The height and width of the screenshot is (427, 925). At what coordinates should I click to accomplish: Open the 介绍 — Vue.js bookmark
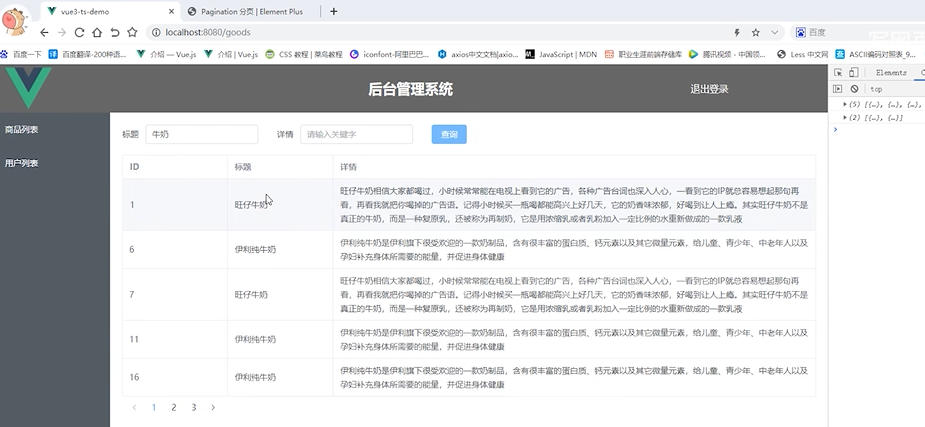tap(166, 54)
